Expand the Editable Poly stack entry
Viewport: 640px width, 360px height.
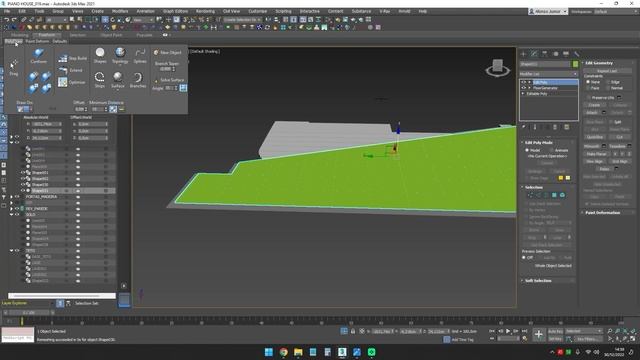(524, 93)
